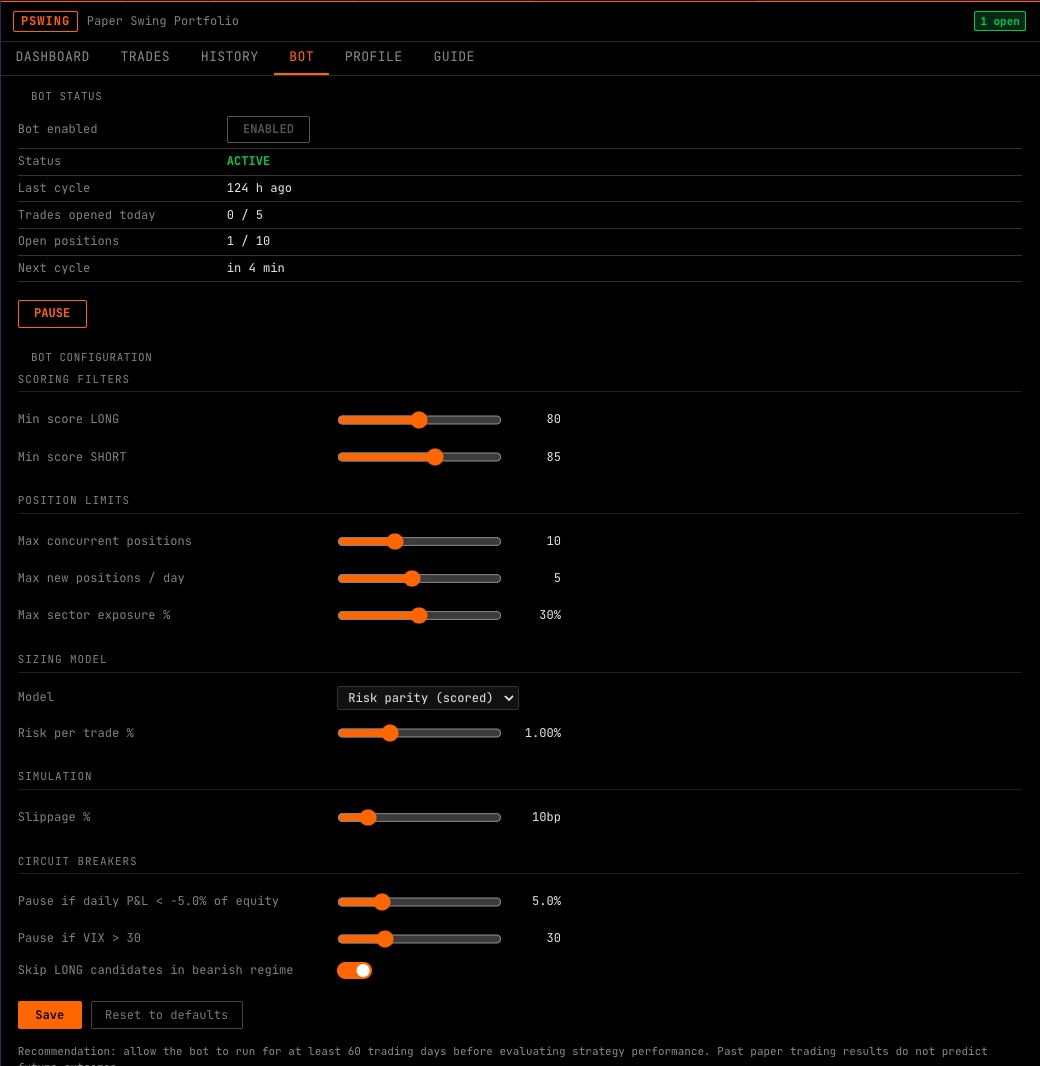Click the Min score LONG value 80

click(x=553, y=419)
